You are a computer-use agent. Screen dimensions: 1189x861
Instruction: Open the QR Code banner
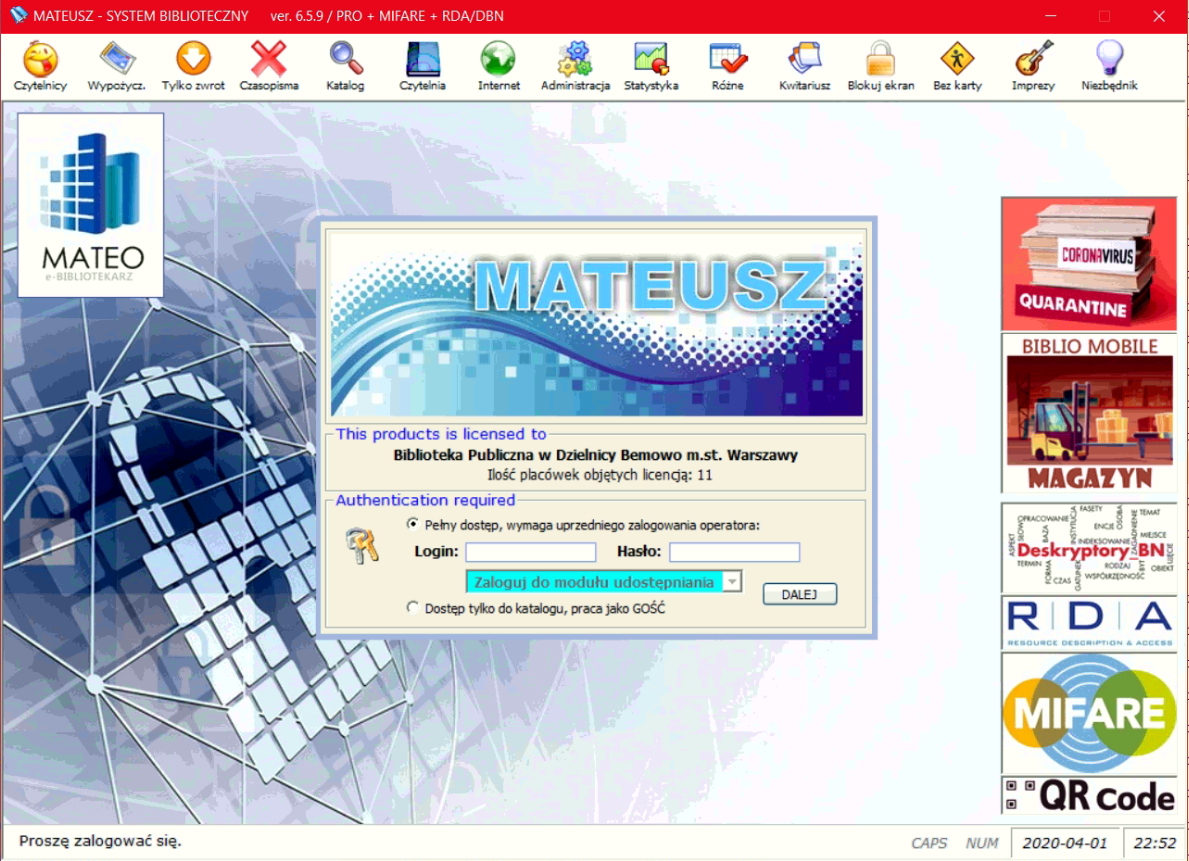point(1088,796)
